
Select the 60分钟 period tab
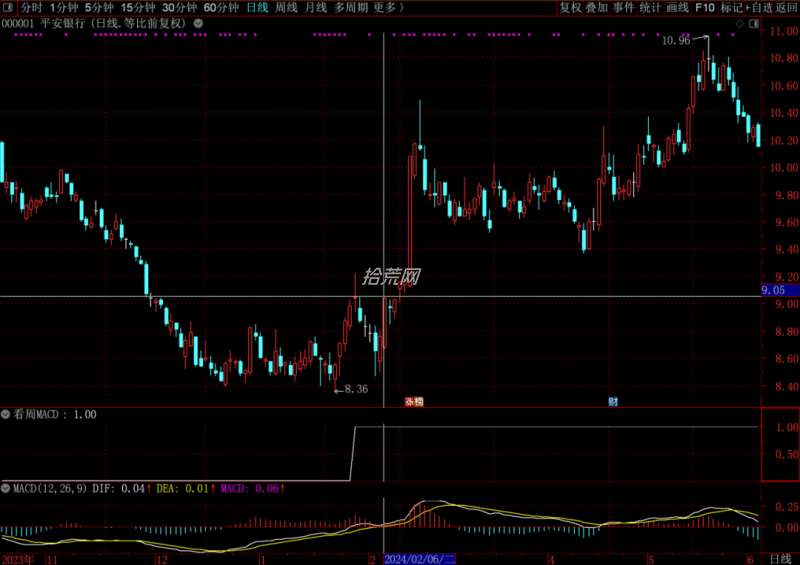point(221,8)
